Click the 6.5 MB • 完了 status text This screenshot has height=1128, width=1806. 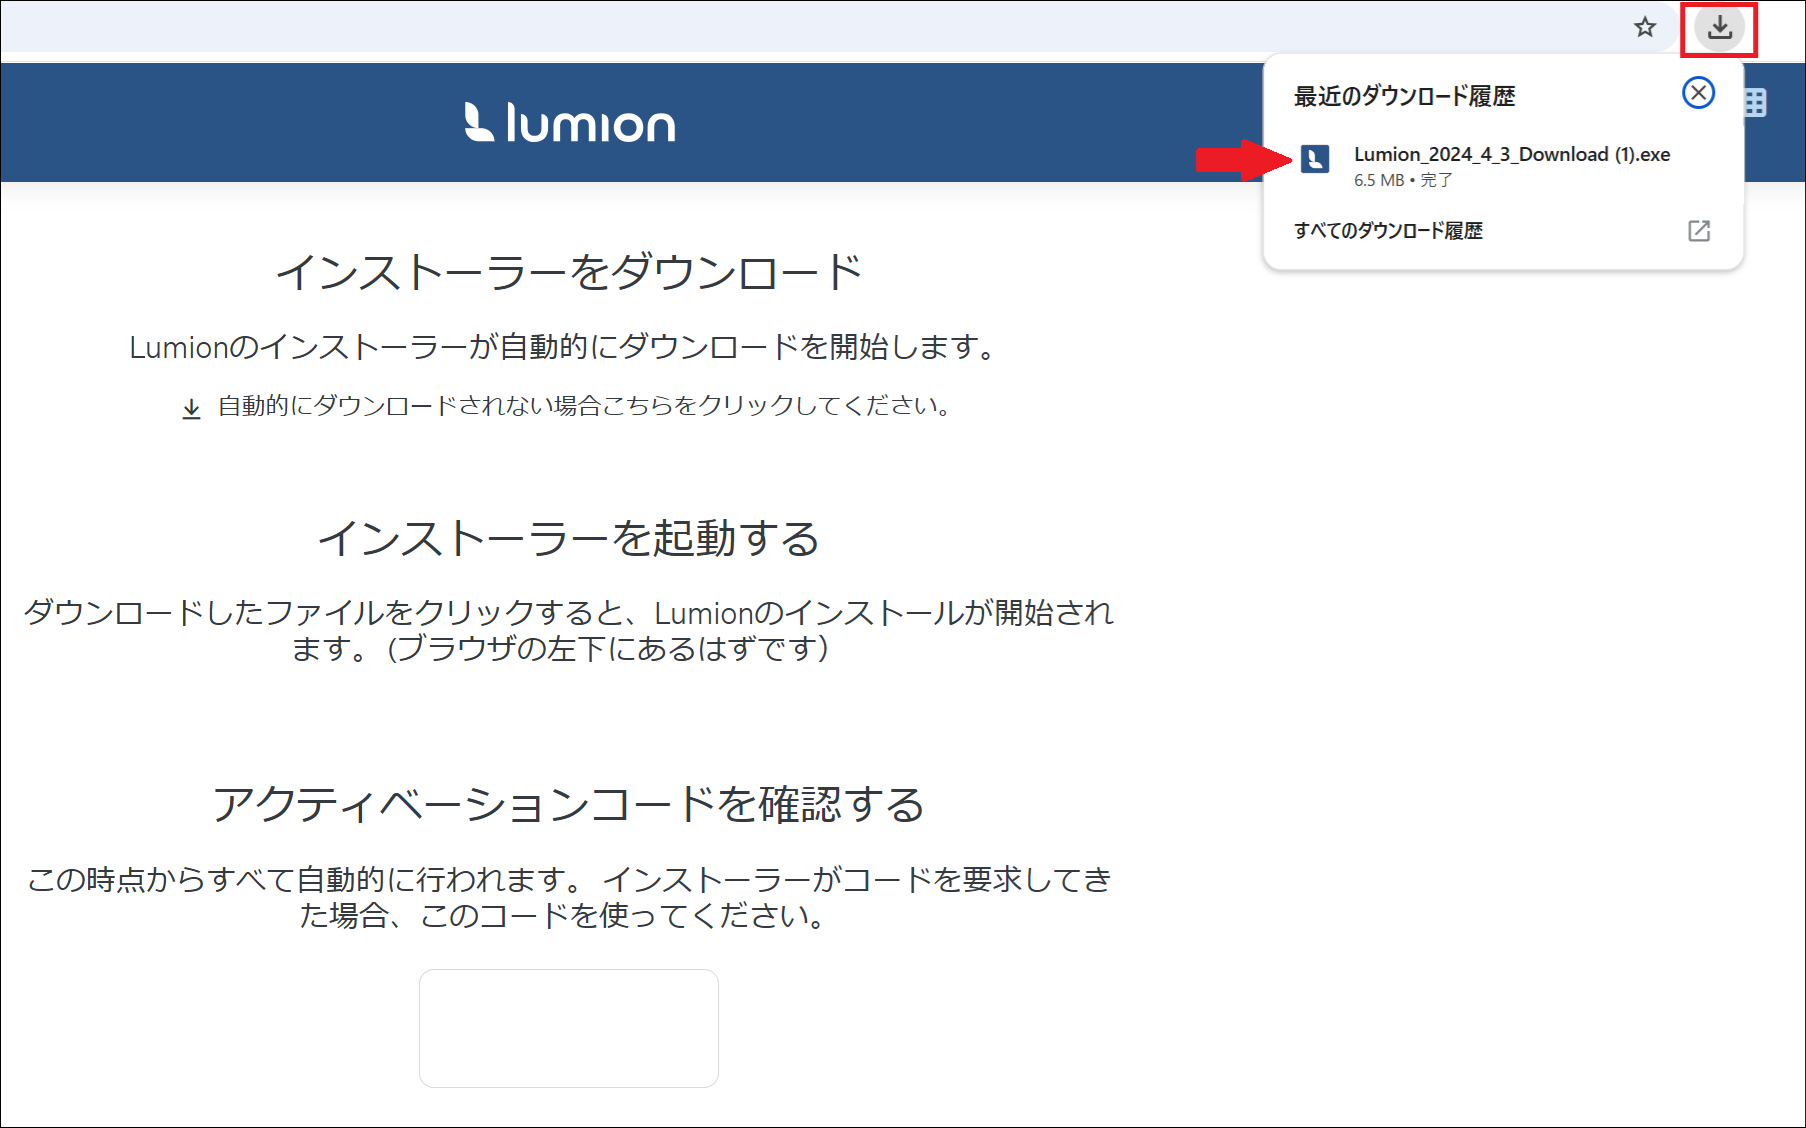[1403, 180]
